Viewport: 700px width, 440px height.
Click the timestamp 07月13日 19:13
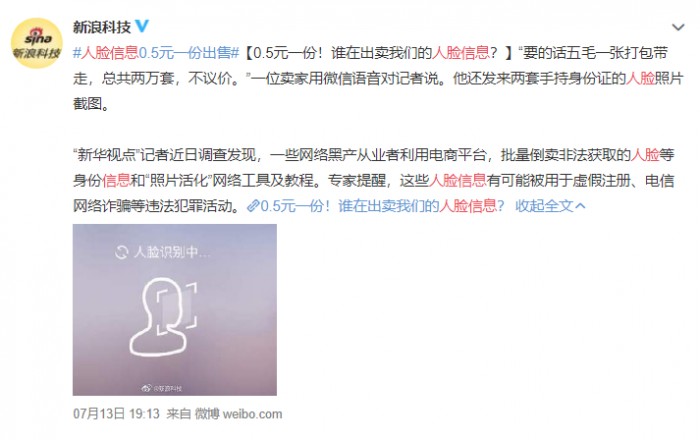pyautogui.click(x=116, y=414)
